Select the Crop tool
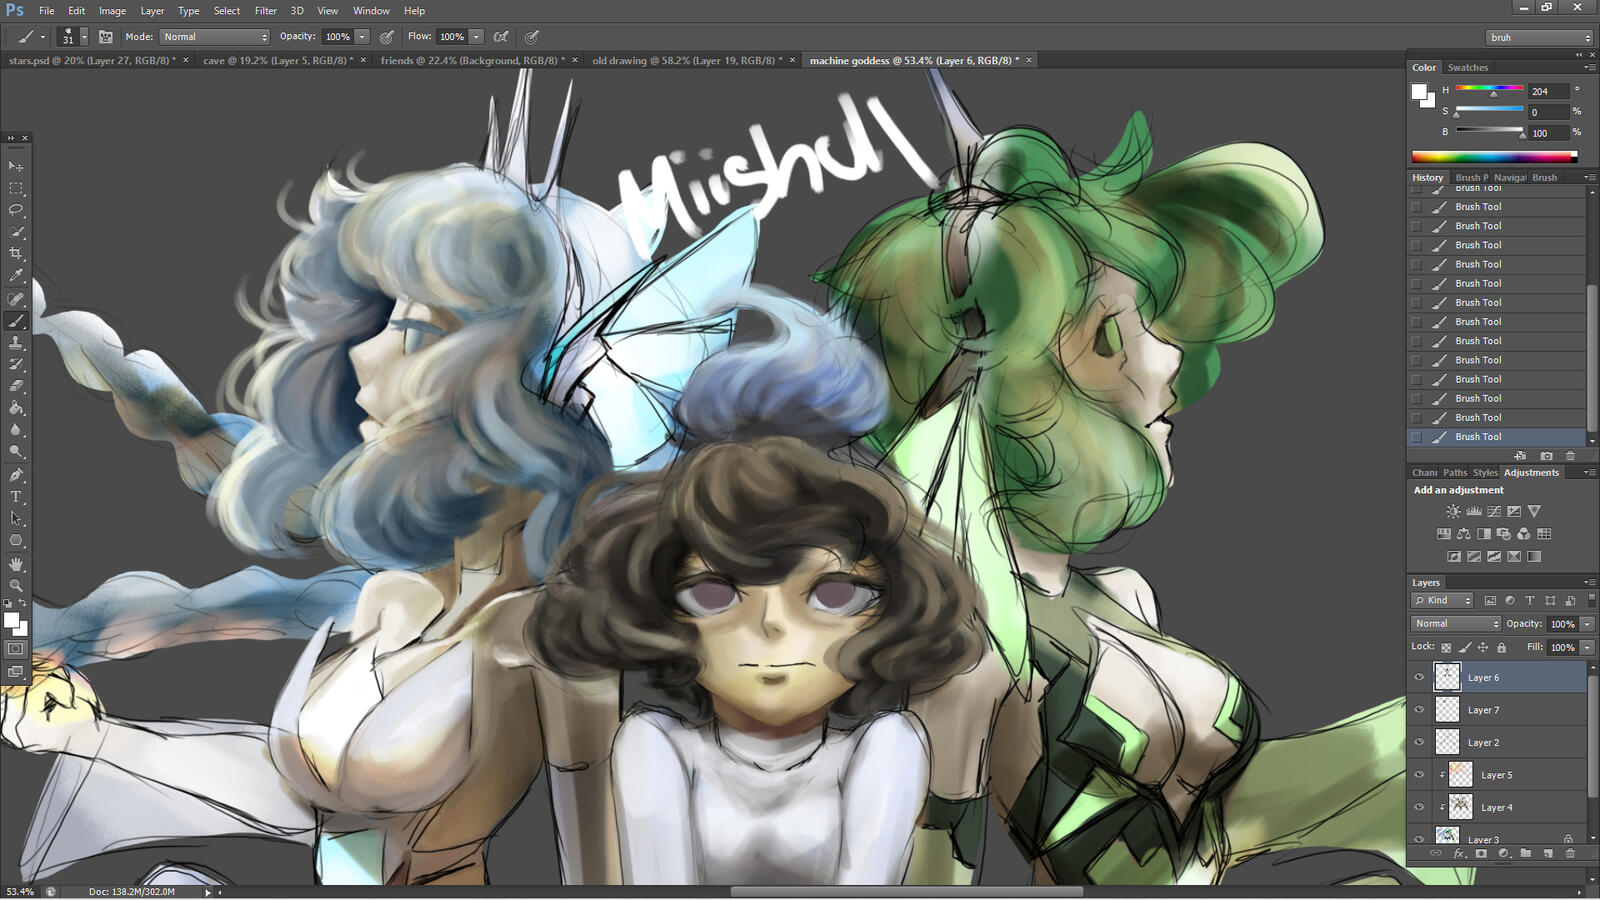Screen dimensions: 1600x900 point(16,254)
